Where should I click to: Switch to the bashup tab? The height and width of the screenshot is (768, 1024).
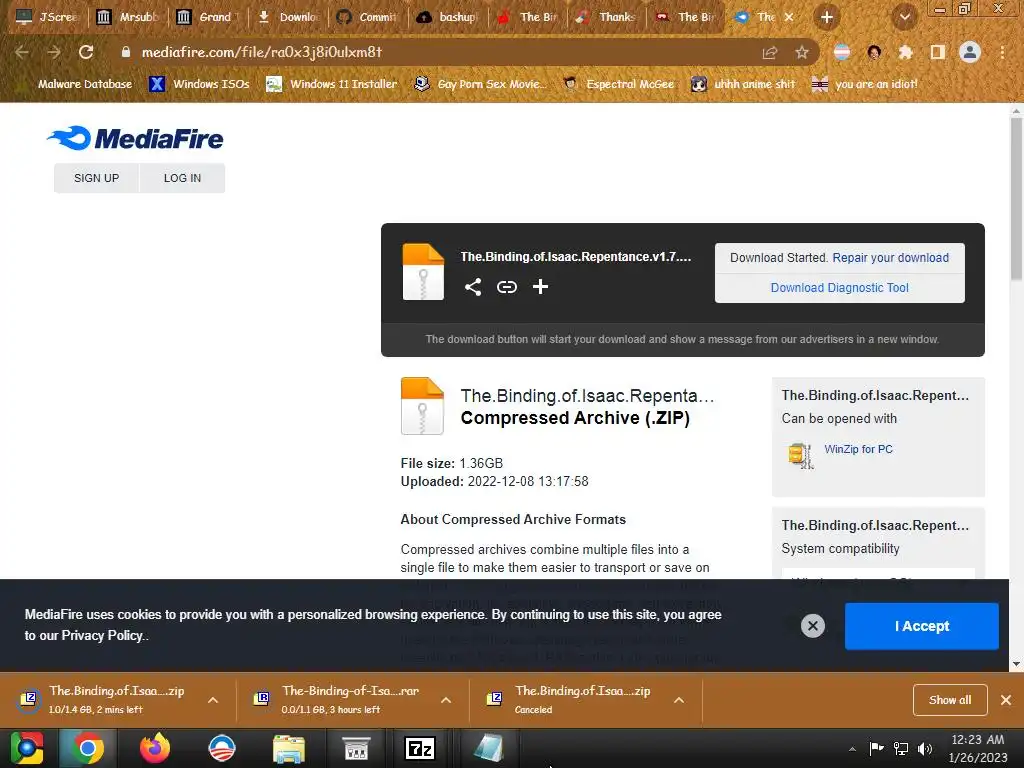point(448,17)
